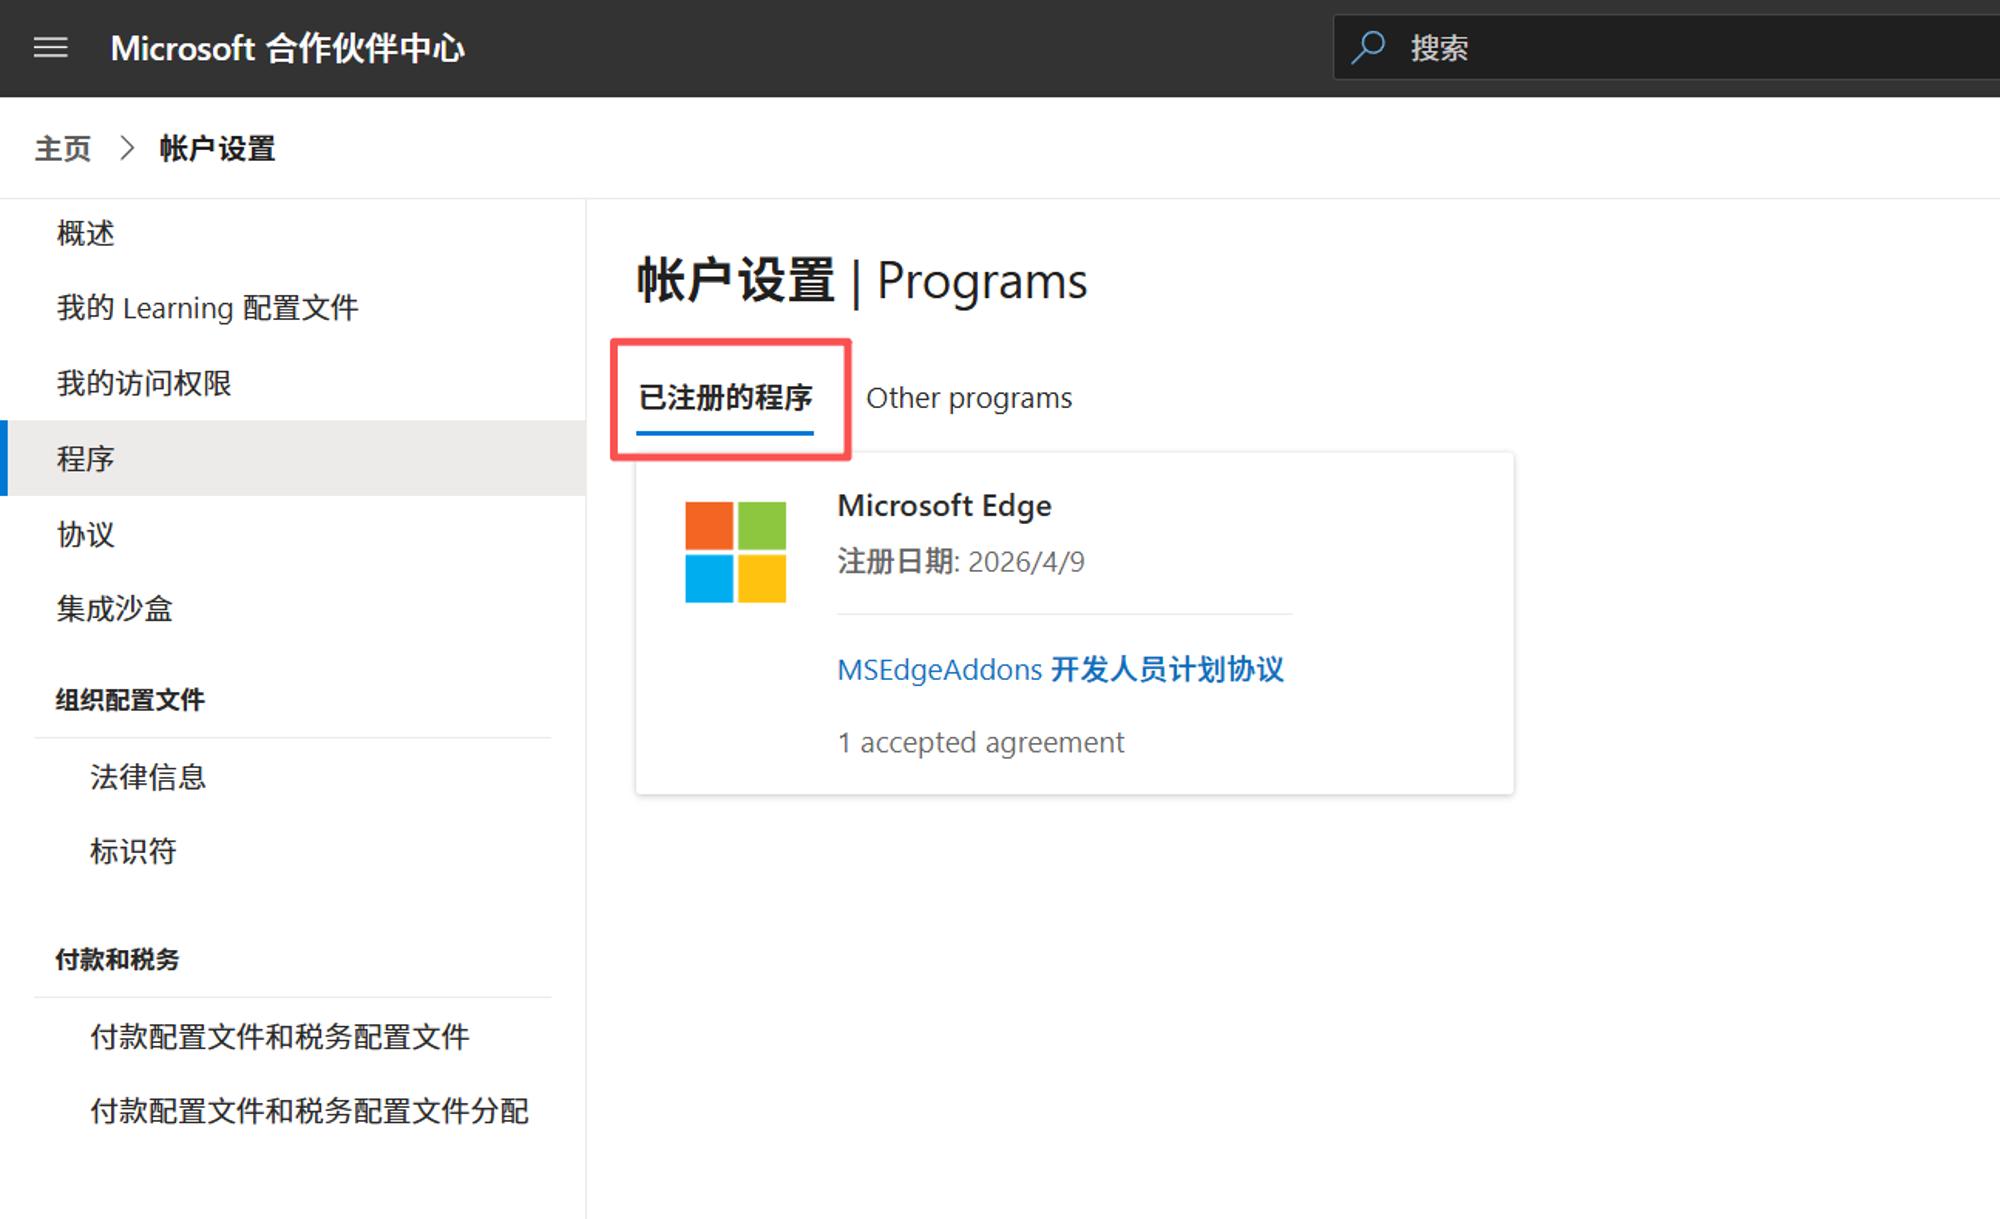Image resolution: width=2000 pixels, height=1219 pixels.
Task: Switch to Other programs tab
Action: (x=968, y=398)
